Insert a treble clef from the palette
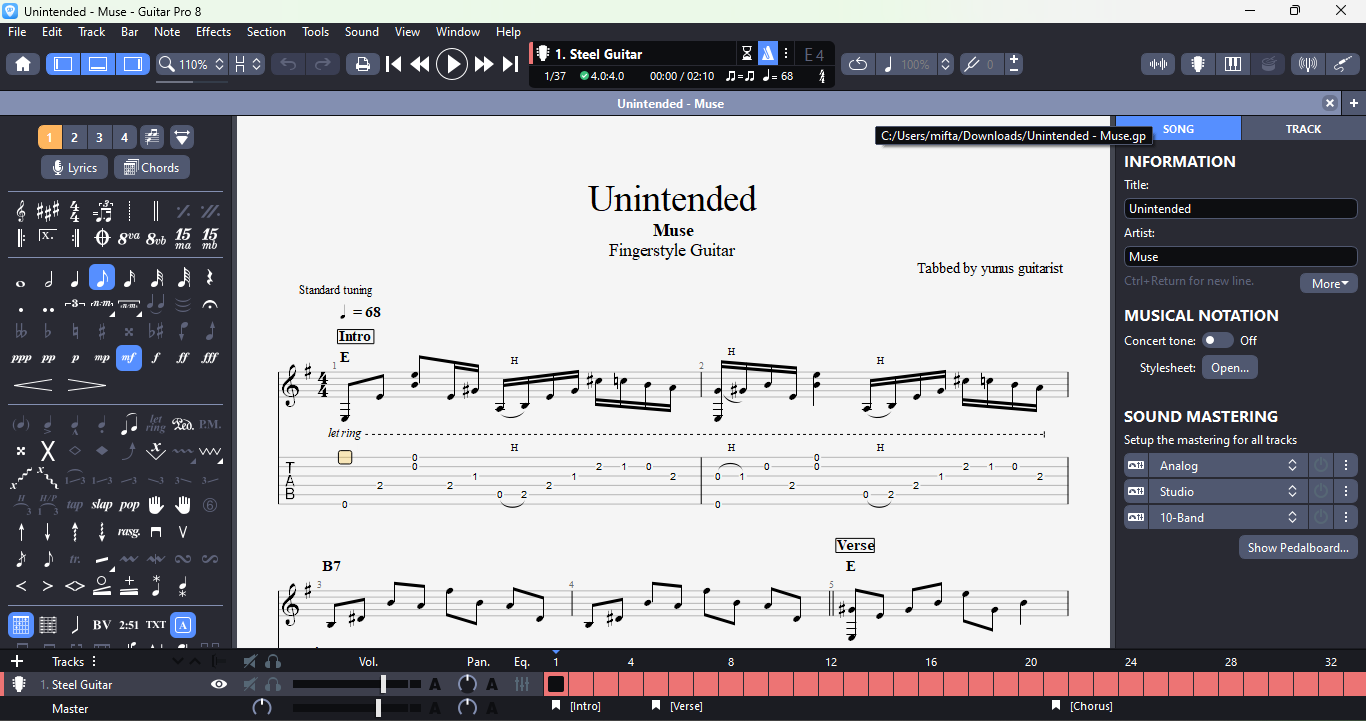 coord(21,211)
